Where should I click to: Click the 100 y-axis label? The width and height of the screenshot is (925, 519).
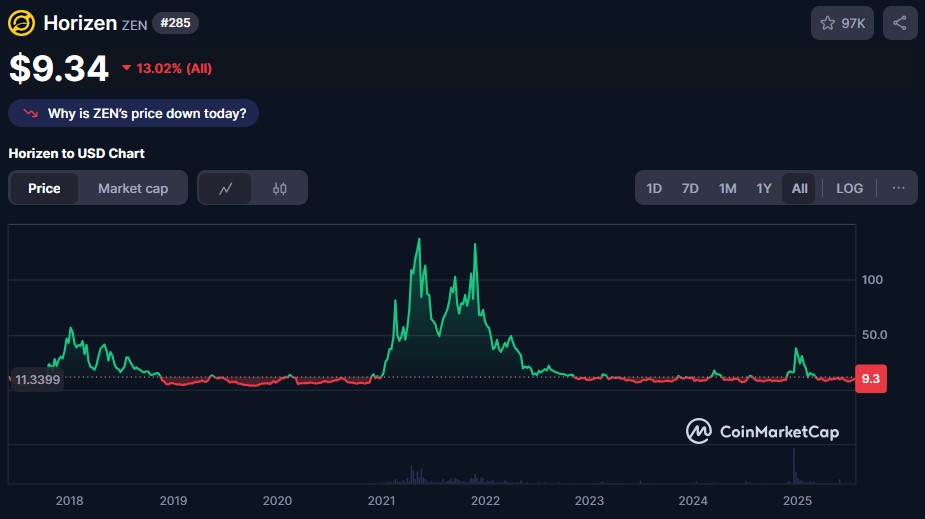point(872,280)
